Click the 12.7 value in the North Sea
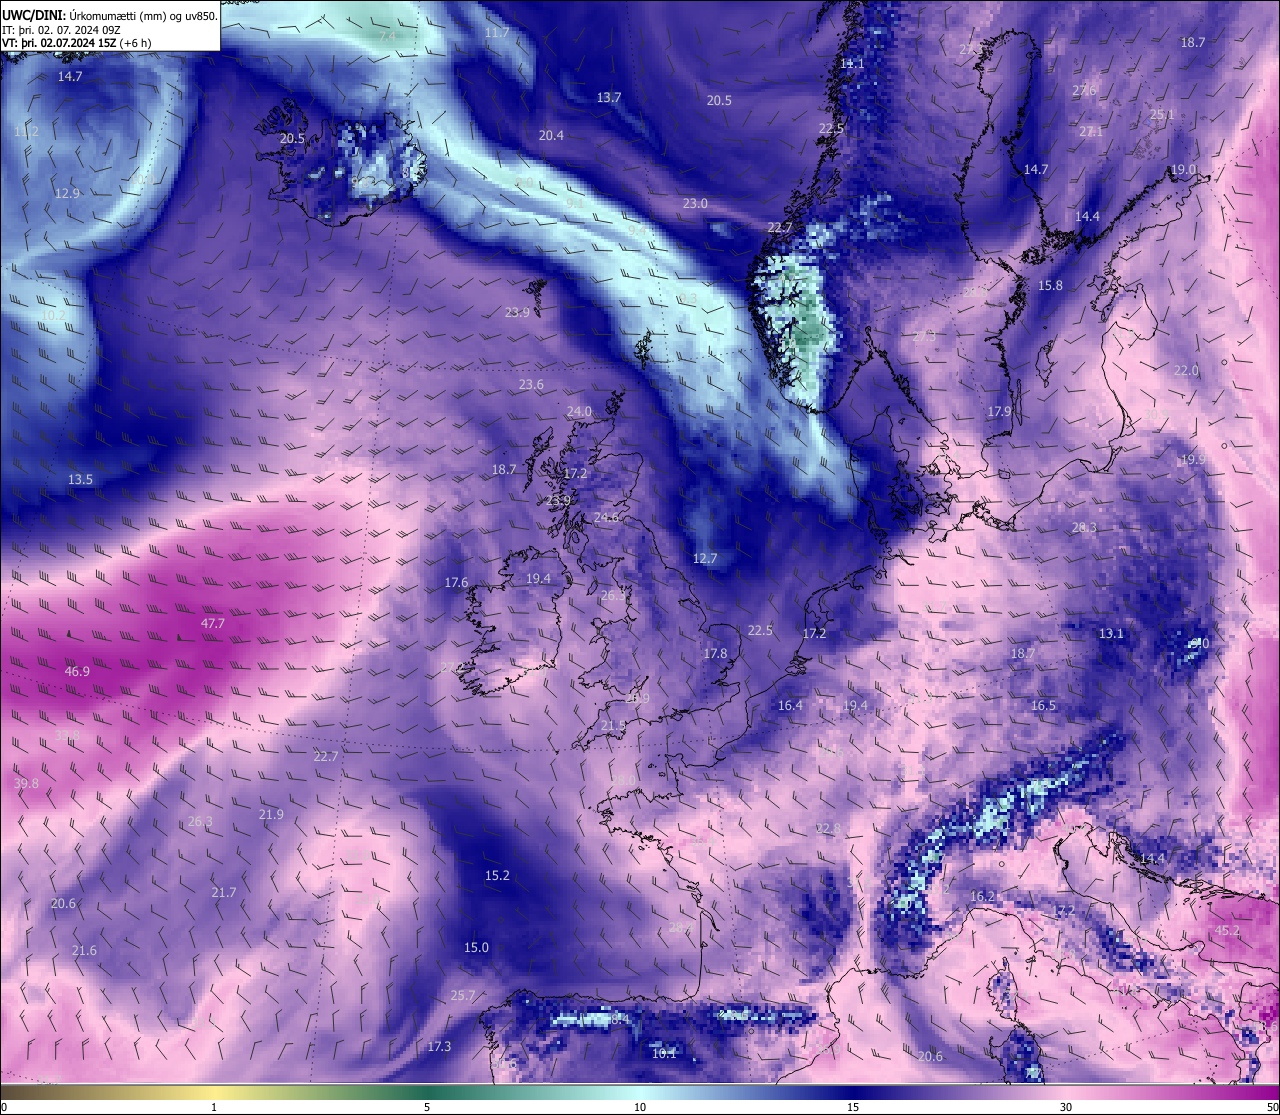 (x=705, y=558)
